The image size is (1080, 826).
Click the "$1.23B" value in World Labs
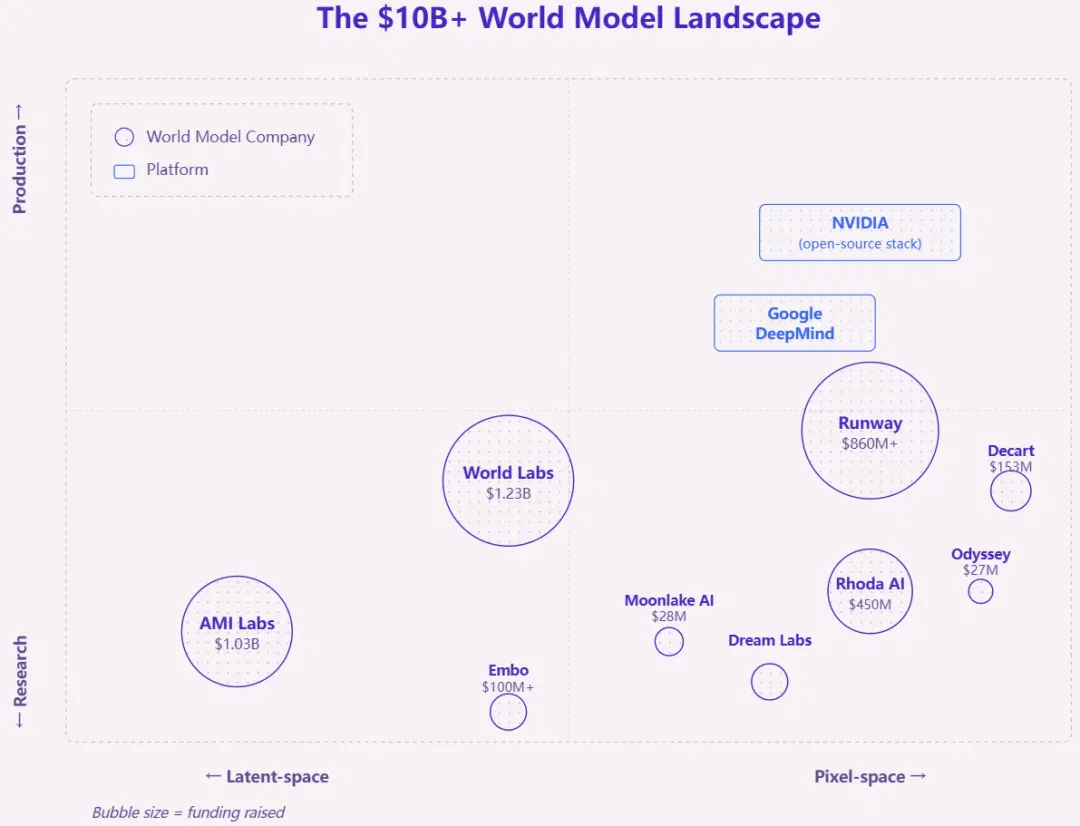click(508, 493)
